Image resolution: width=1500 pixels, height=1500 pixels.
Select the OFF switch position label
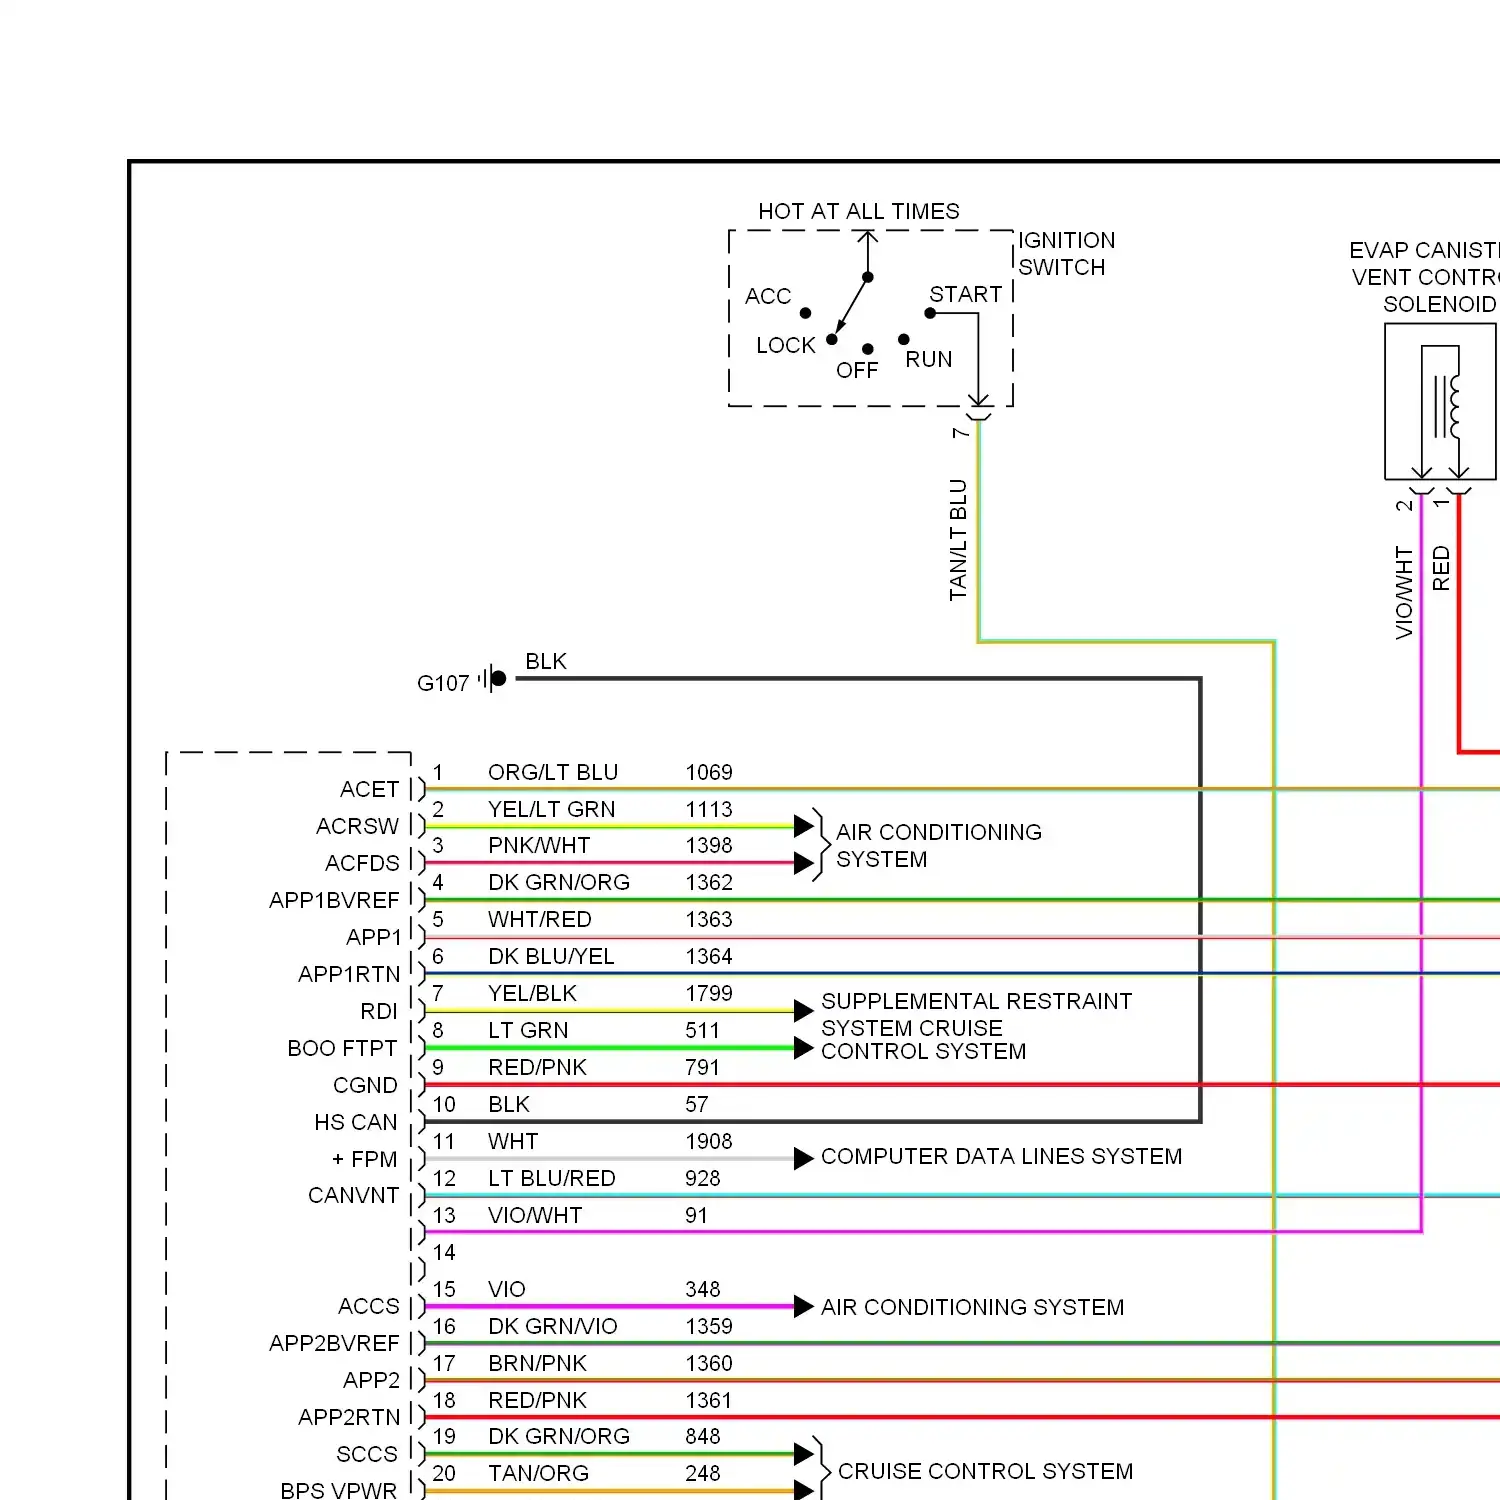[857, 370]
